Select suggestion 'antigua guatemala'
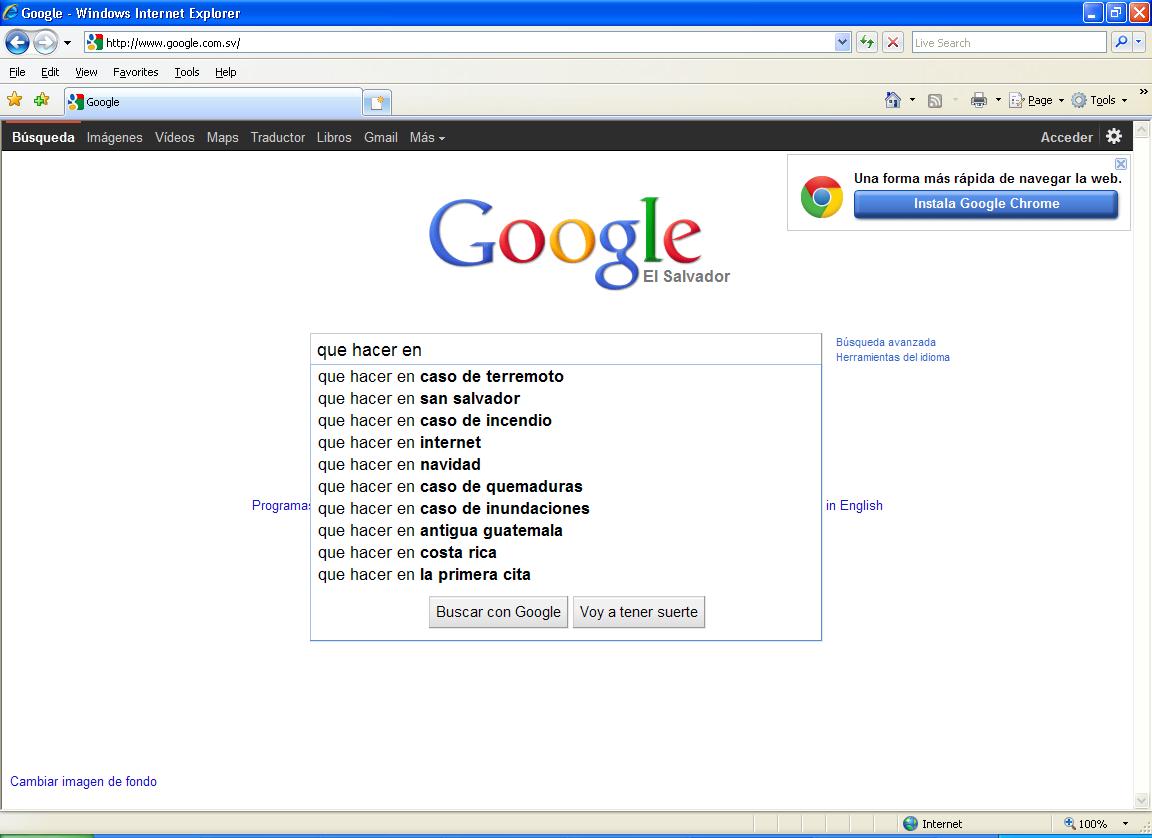Screen dimensions: 1152x838 [x=566, y=531]
